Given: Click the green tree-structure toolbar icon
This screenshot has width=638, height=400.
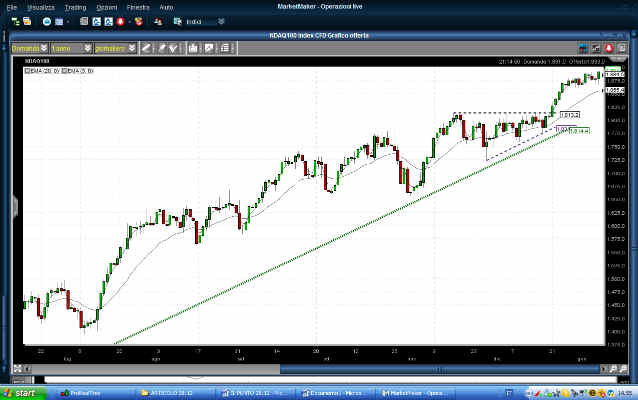Looking at the screenshot, I should coord(14,21).
